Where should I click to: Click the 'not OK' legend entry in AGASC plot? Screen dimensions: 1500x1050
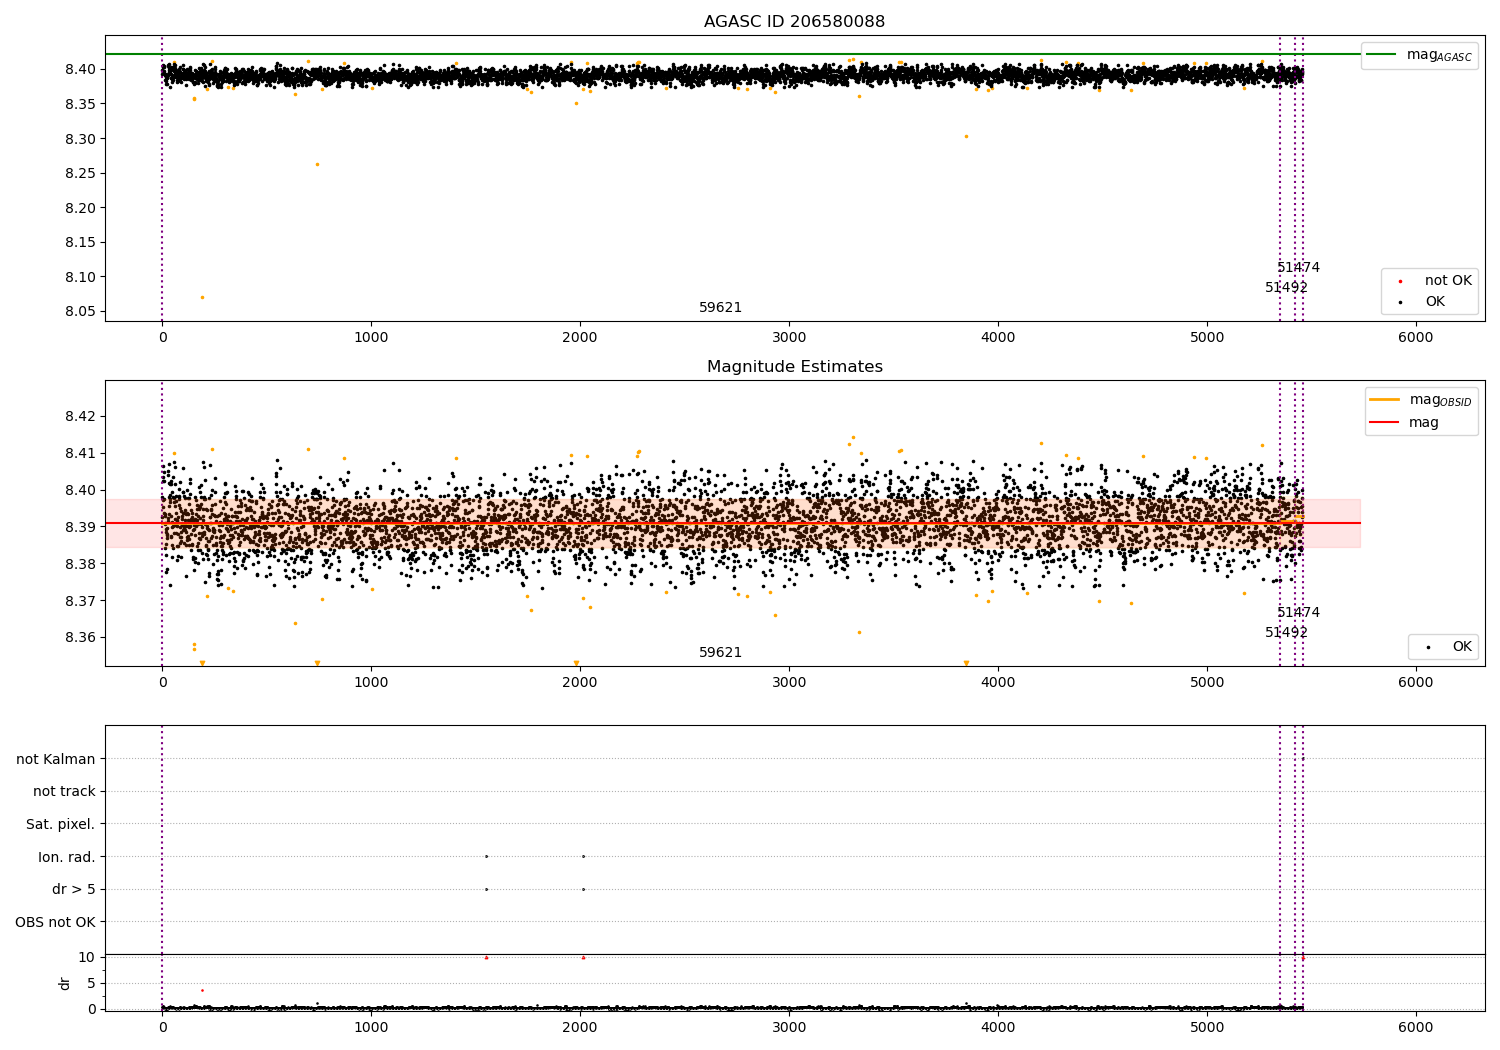click(1434, 281)
